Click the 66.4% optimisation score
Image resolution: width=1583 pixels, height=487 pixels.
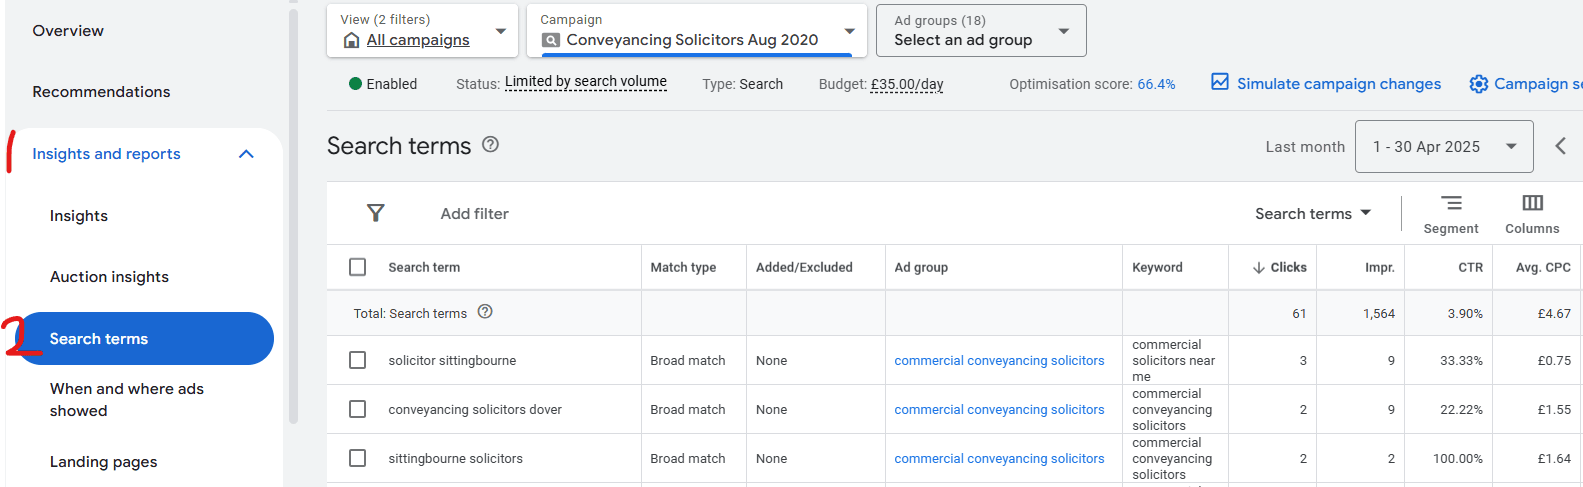tap(1156, 84)
